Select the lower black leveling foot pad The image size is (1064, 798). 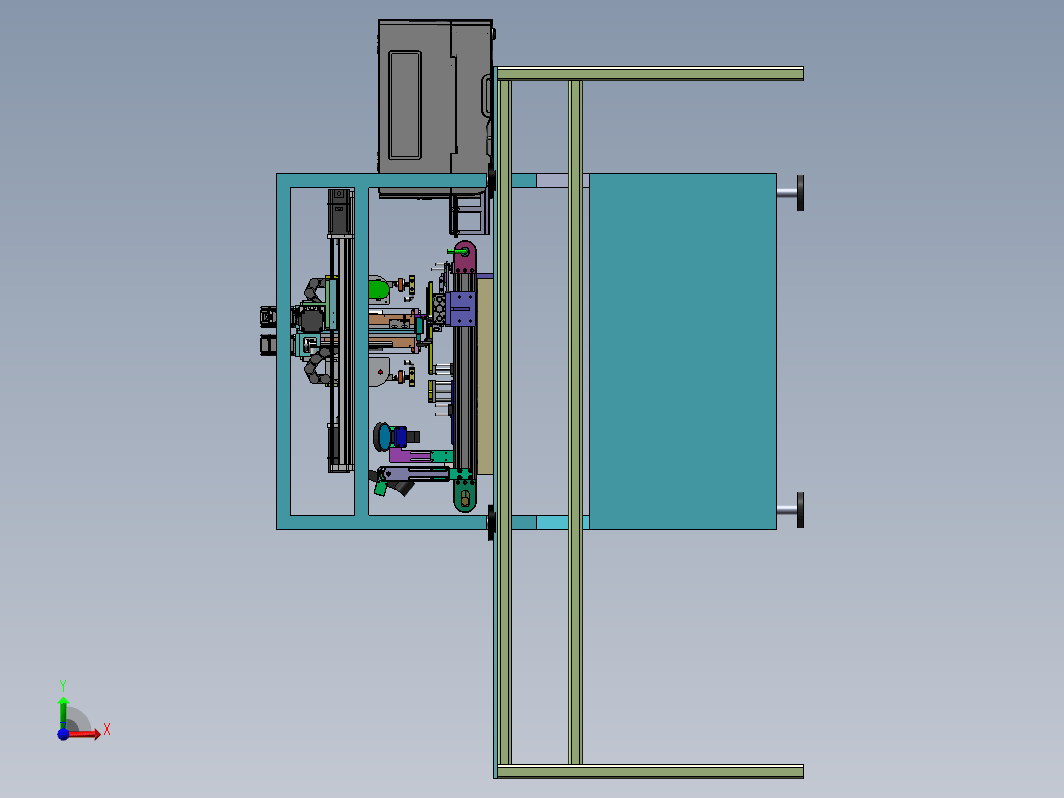pos(801,510)
